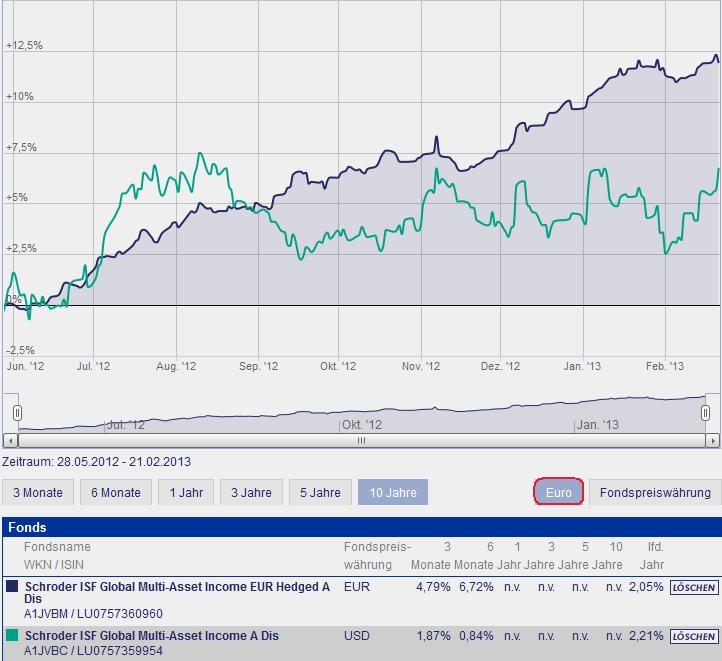This screenshot has width=722, height=661.
Task: Click the teal color square of the USD fund
Action: [12, 636]
